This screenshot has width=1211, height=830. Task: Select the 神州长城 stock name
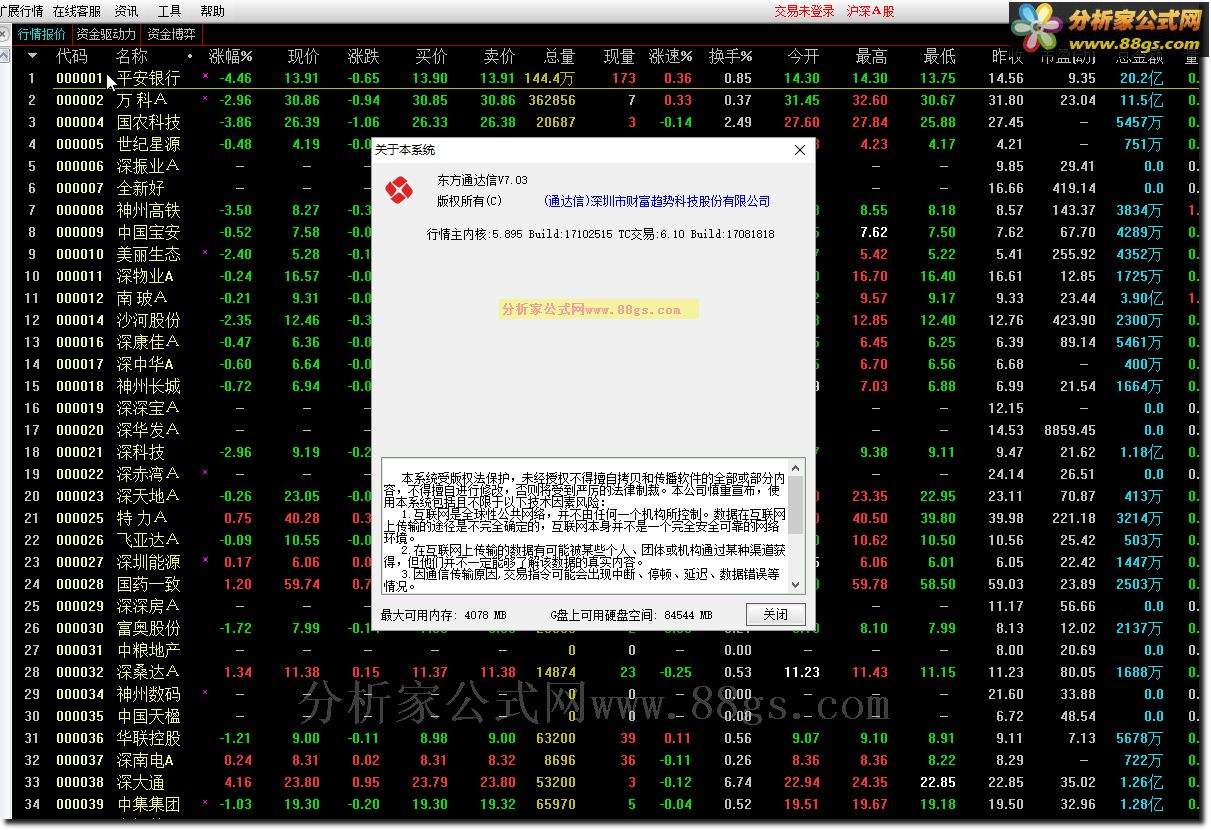coord(149,386)
